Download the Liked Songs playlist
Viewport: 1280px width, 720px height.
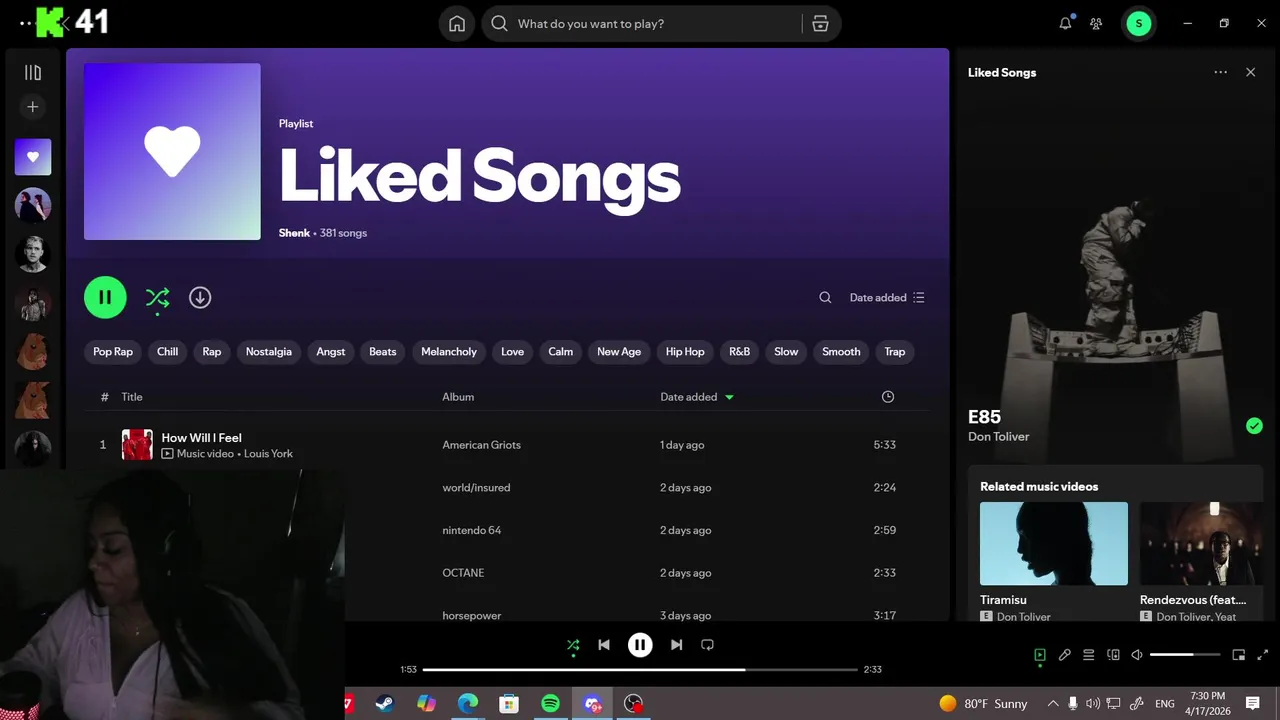coord(200,297)
